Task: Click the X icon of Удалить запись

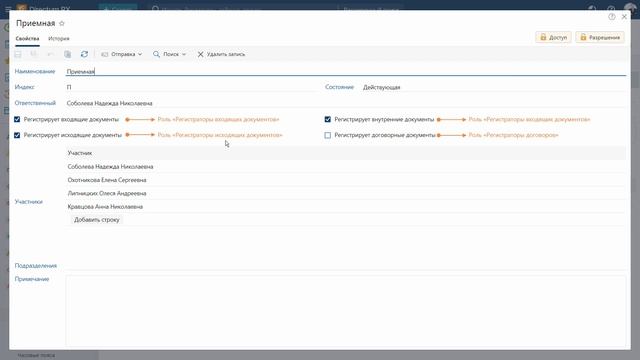Action: tap(200, 54)
